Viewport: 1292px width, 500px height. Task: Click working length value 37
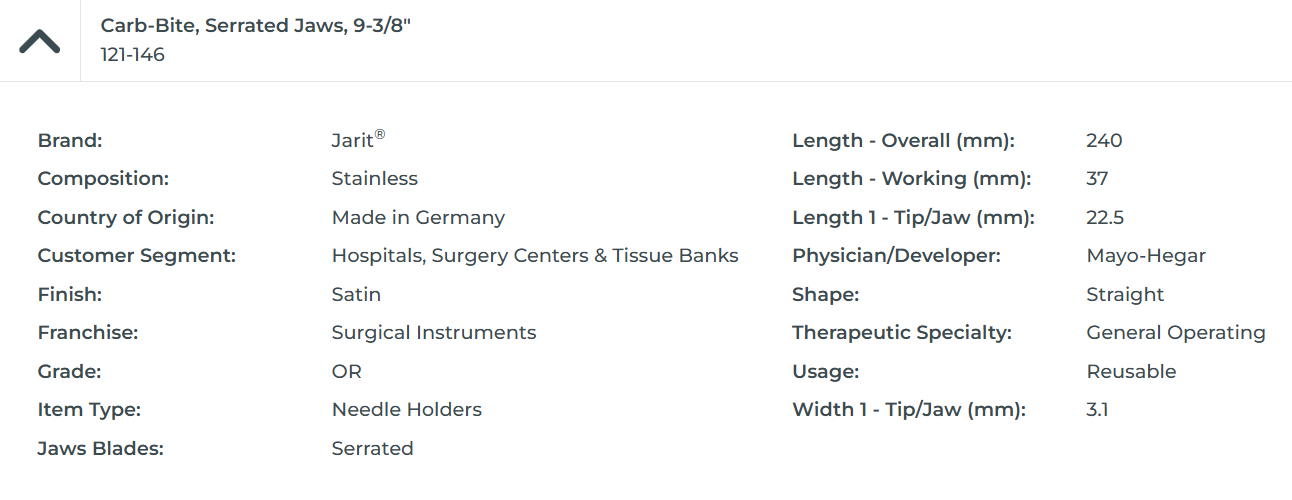click(1097, 179)
